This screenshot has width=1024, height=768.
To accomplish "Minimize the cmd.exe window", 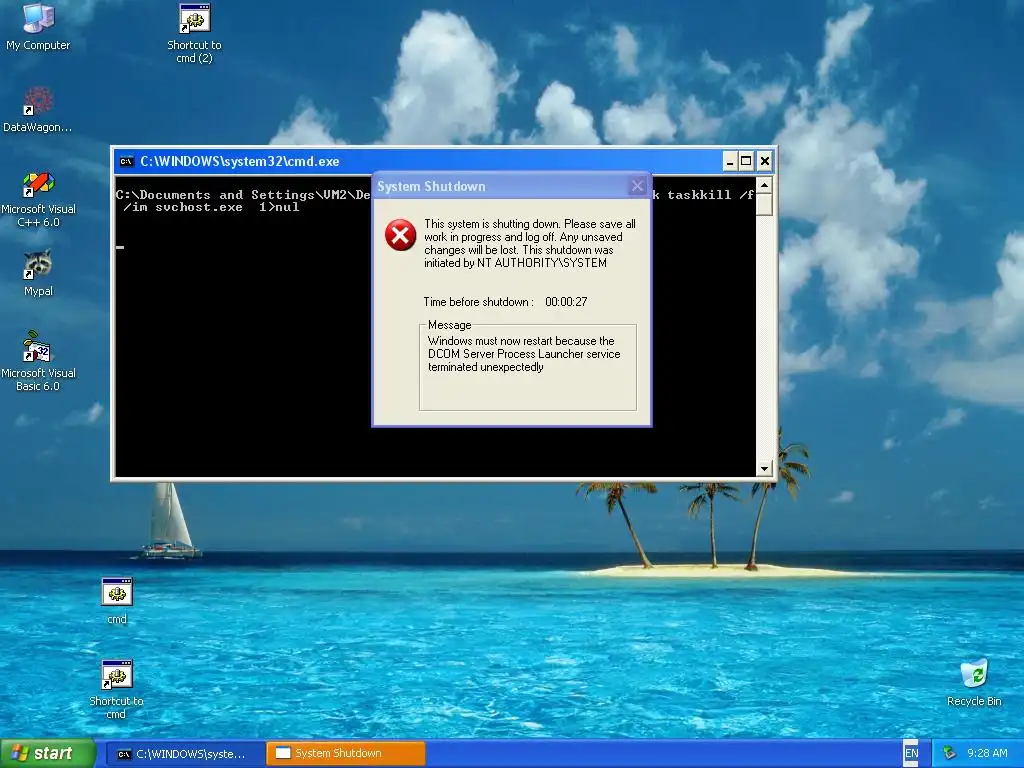I will [x=730, y=161].
